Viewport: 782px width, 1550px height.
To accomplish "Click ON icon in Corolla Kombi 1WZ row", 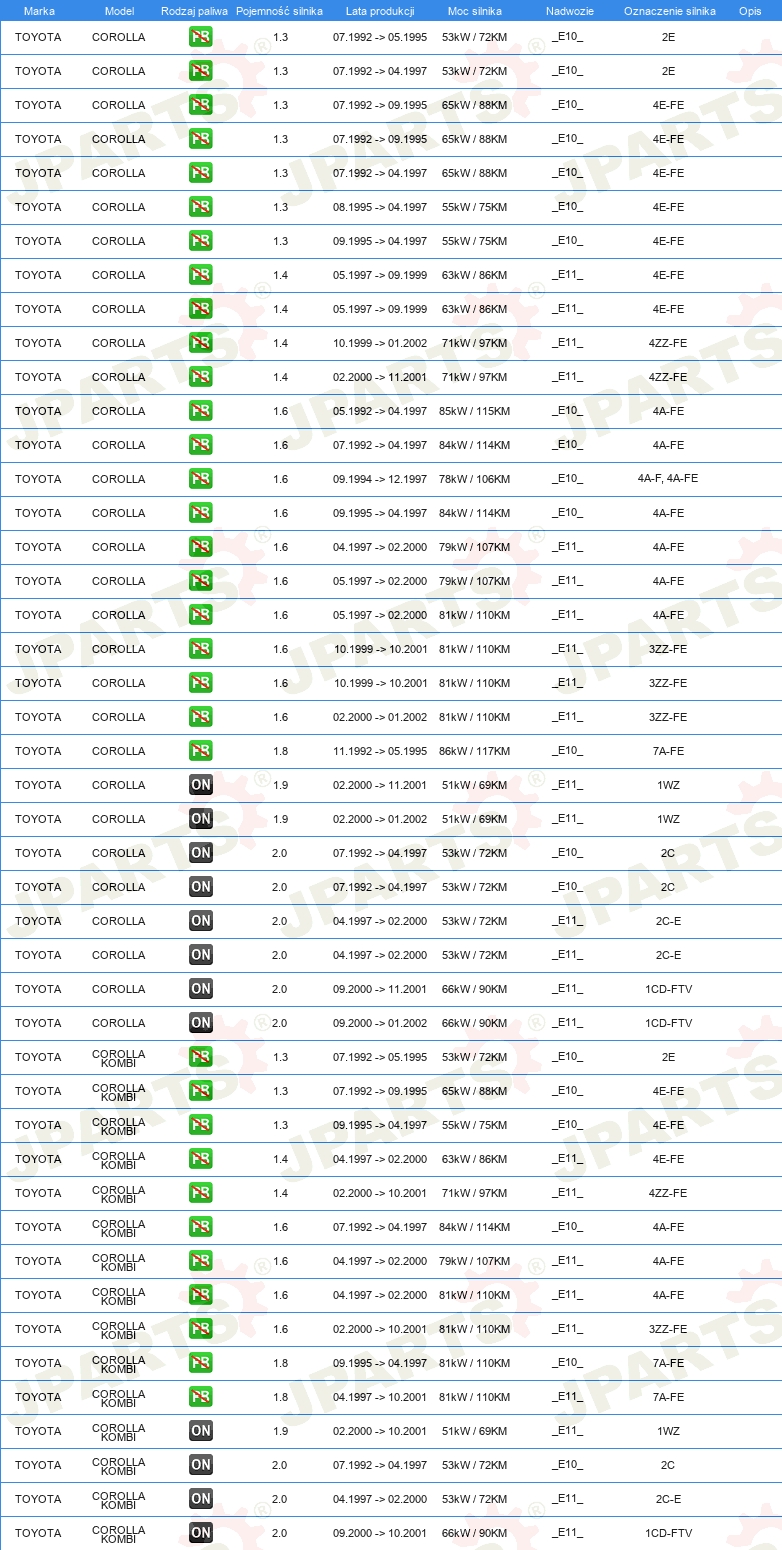I will 200,1431.
